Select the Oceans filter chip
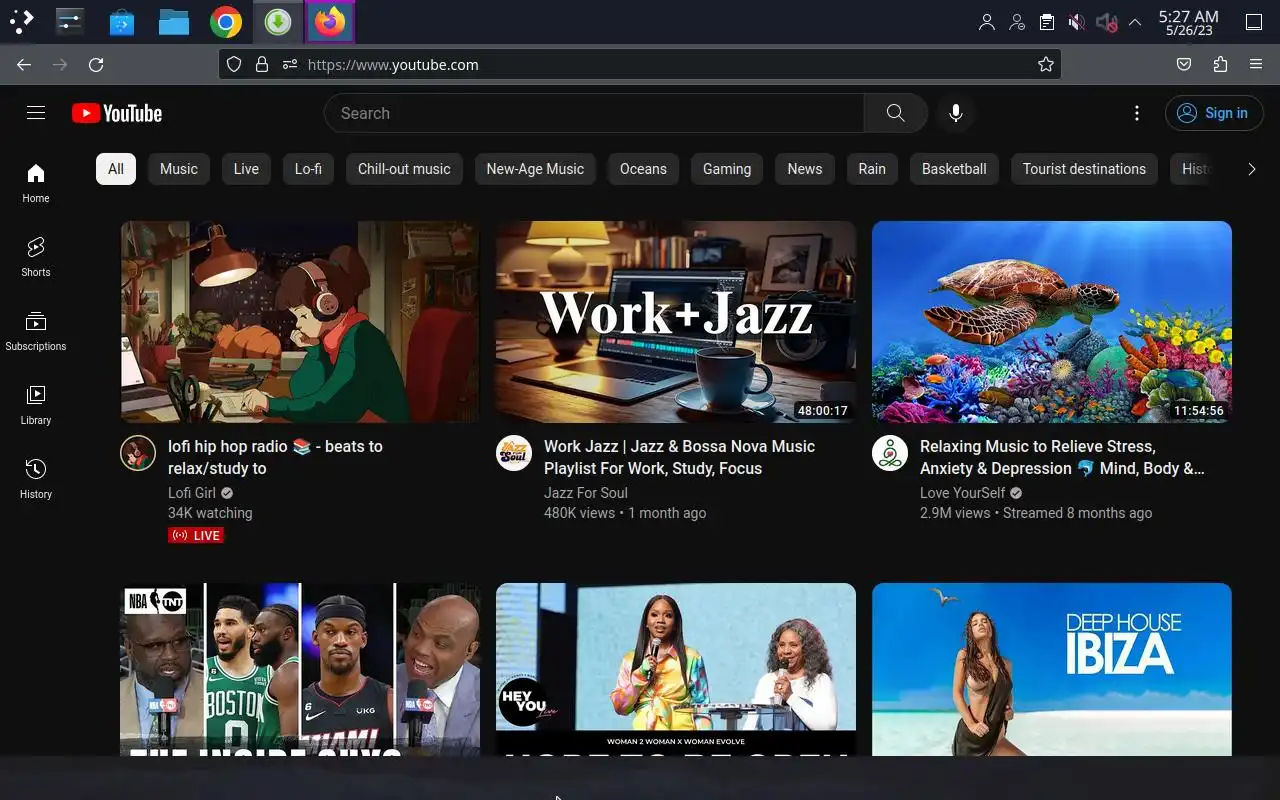The image size is (1280, 800). click(x=643, y=169)
